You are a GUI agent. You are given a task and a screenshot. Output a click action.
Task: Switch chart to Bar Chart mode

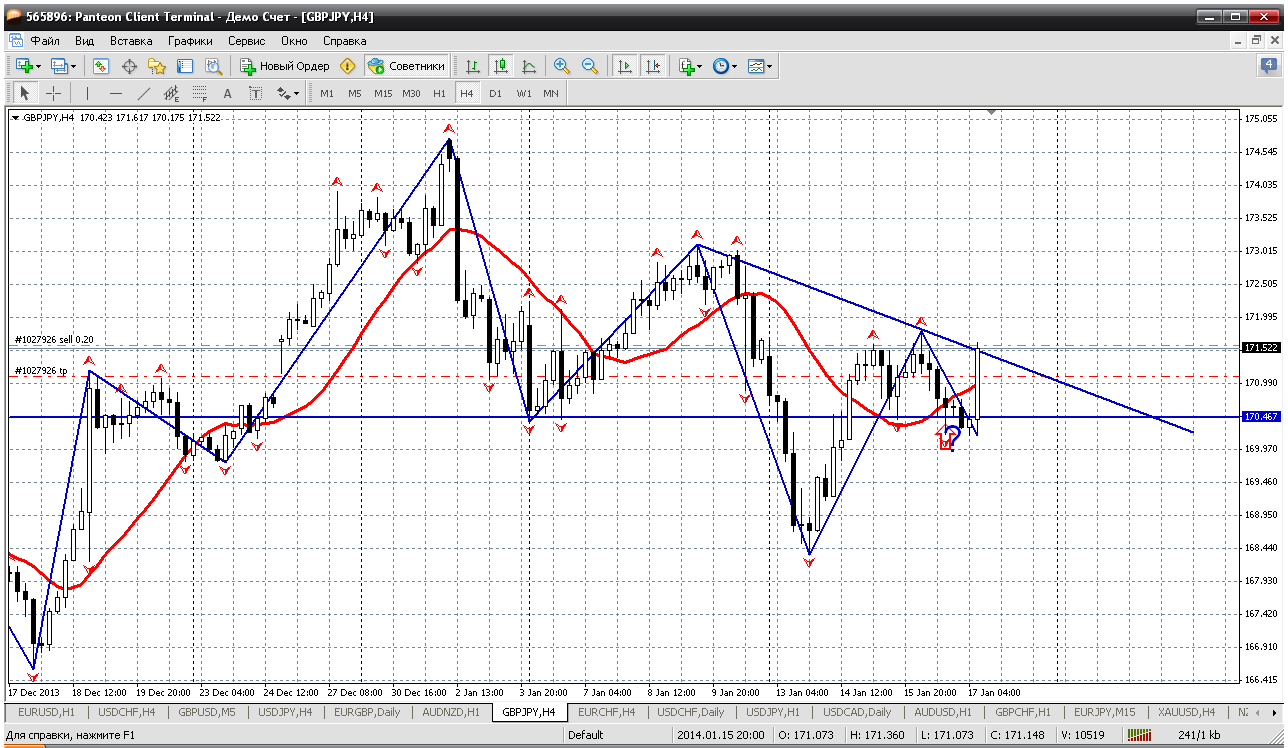pyautogui.click(x=473, y=66)
